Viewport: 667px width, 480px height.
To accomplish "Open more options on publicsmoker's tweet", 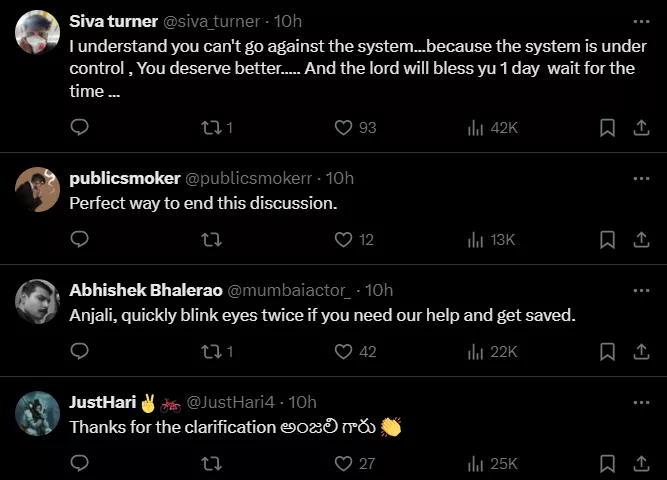I will pos(641,178).
